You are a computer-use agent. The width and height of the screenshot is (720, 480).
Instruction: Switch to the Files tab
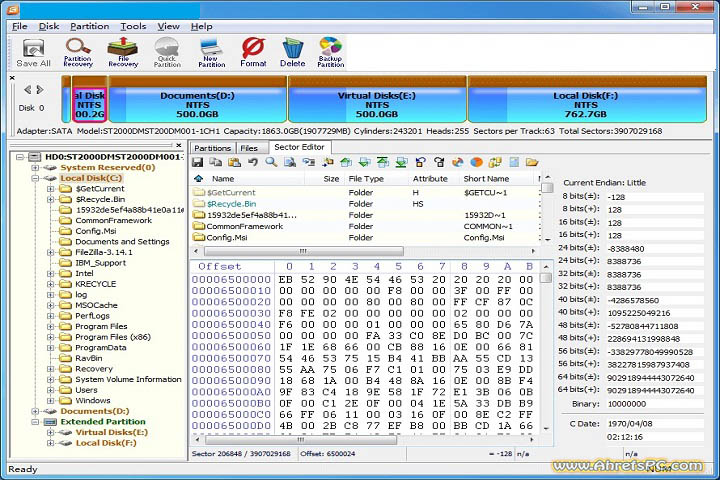tap(249, 148)
